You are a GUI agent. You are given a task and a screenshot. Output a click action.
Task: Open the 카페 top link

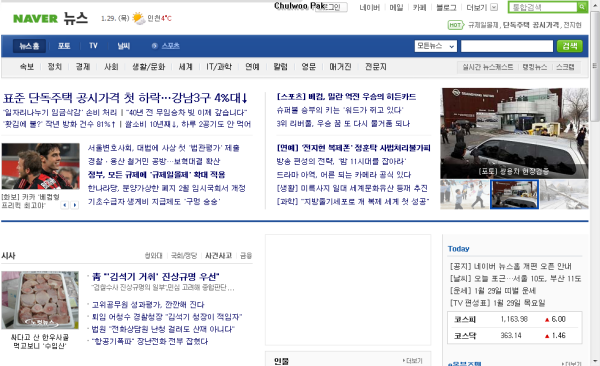point(419,7)
